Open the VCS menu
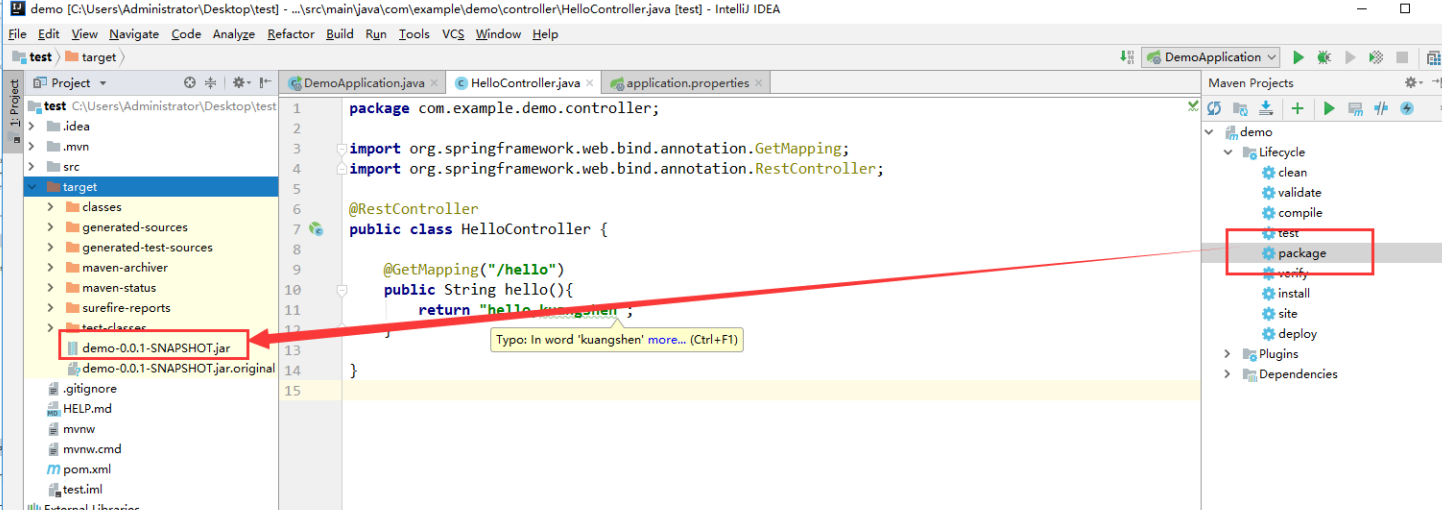 click(x=453, y=34)
